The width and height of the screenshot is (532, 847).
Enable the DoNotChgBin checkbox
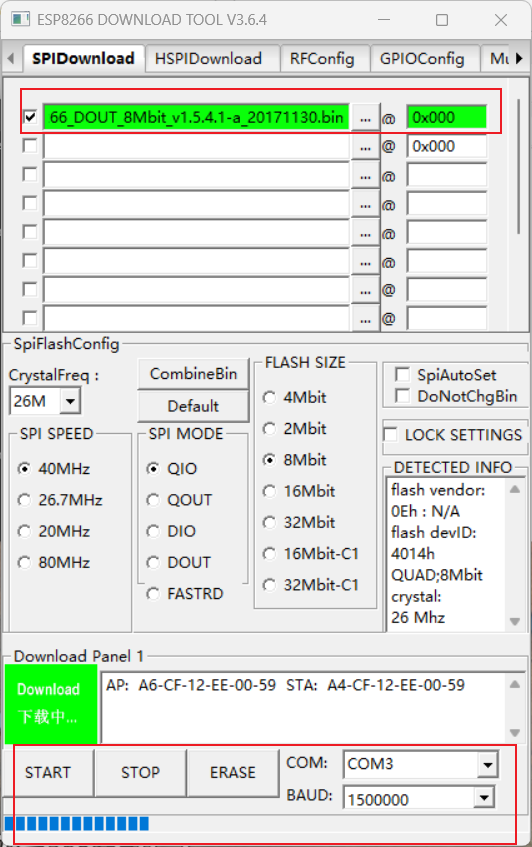coord(402,396)
